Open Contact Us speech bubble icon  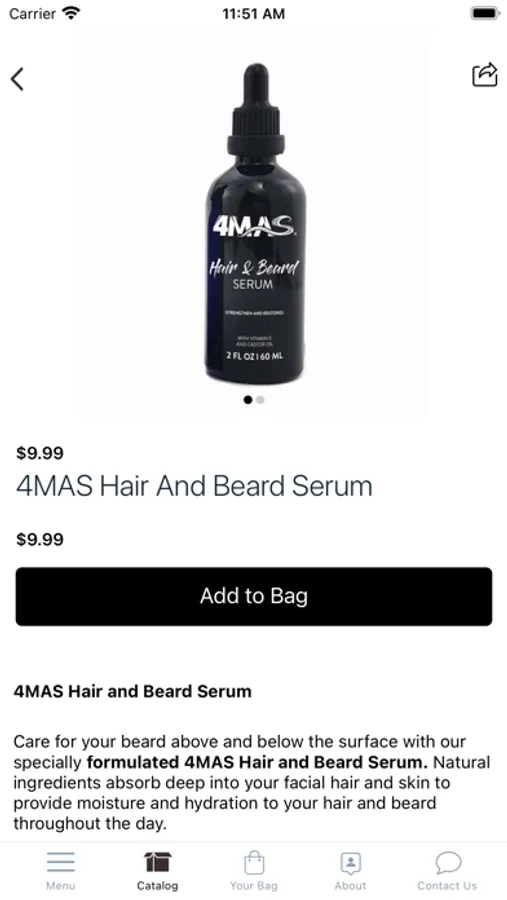[448, 862]
